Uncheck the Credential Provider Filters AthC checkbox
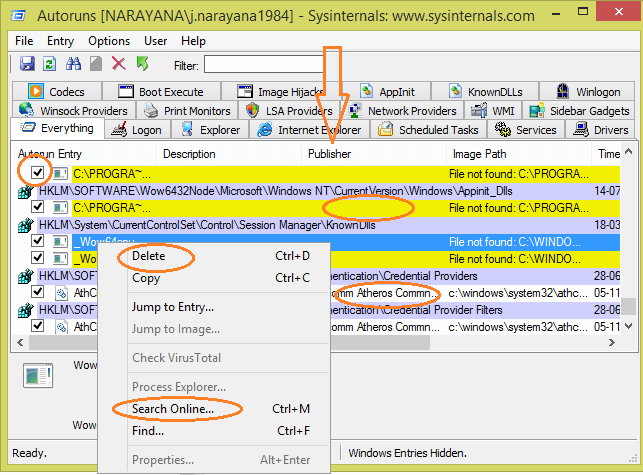This screenshot has width=643, height=475. 37,326
